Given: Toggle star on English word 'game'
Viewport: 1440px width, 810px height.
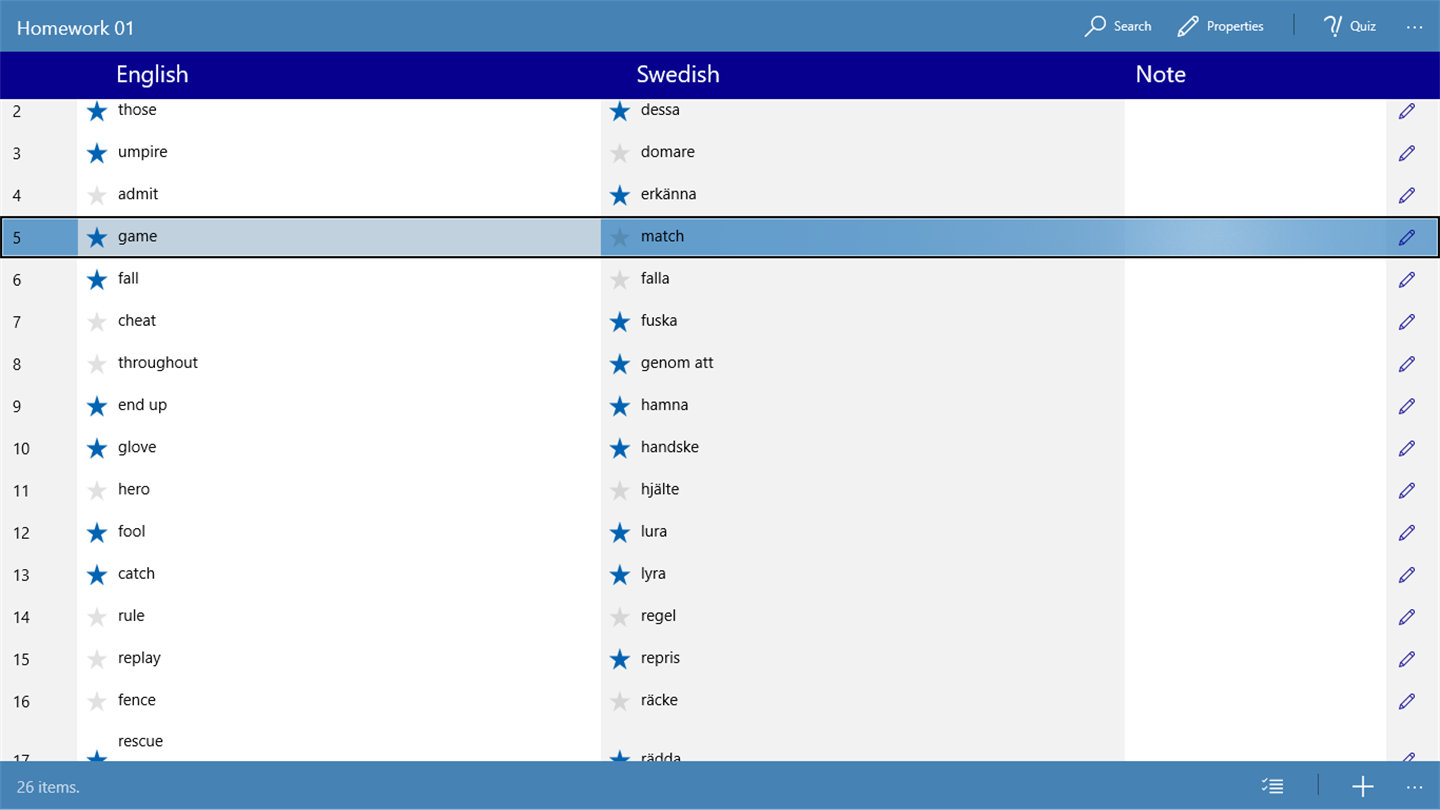Looking at the screenshot, I should [x=97, y=237].
